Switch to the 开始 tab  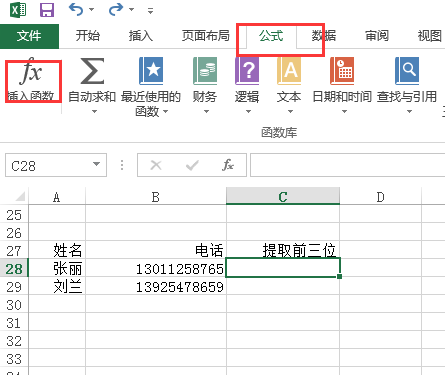[88, 35]
